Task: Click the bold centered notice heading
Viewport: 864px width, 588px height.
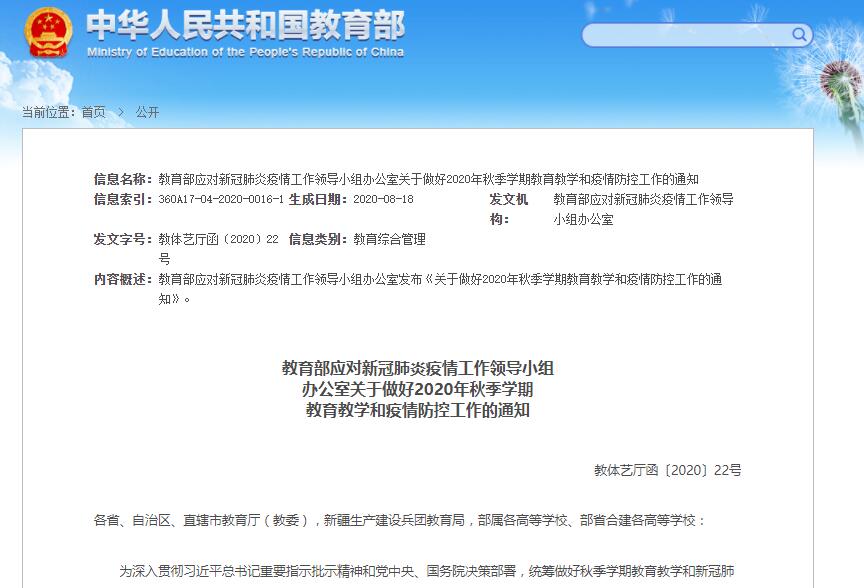Action: tap(417, 389)
